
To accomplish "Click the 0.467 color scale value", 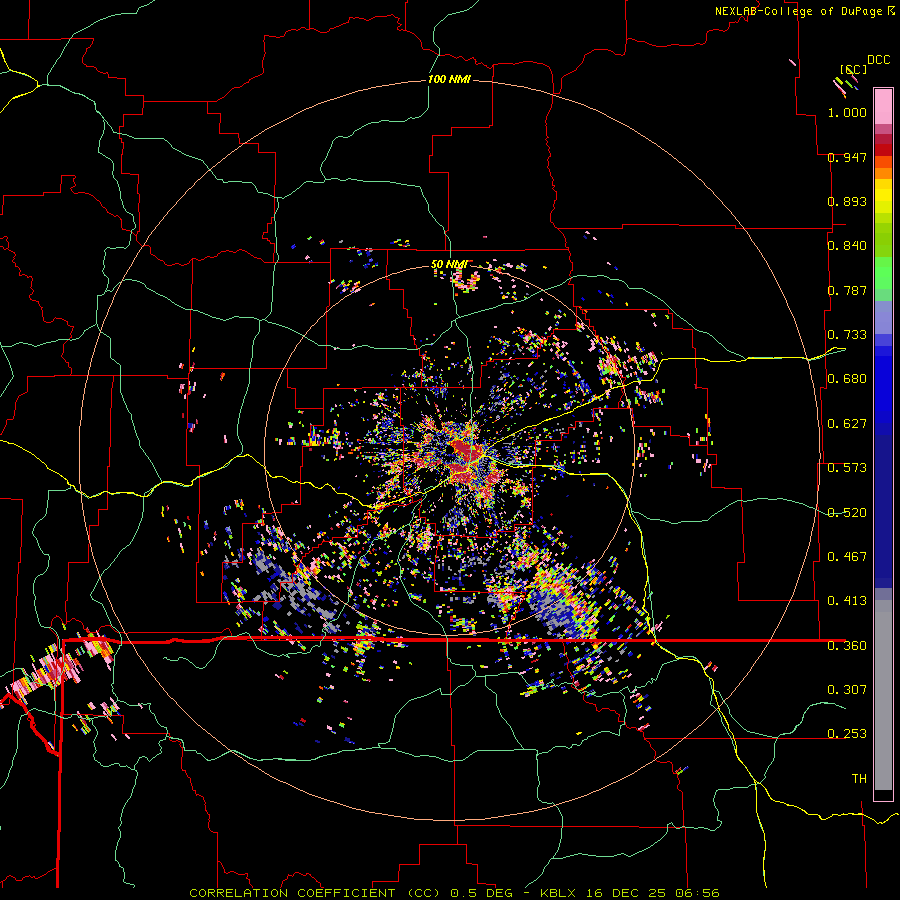I will point(847,557).
